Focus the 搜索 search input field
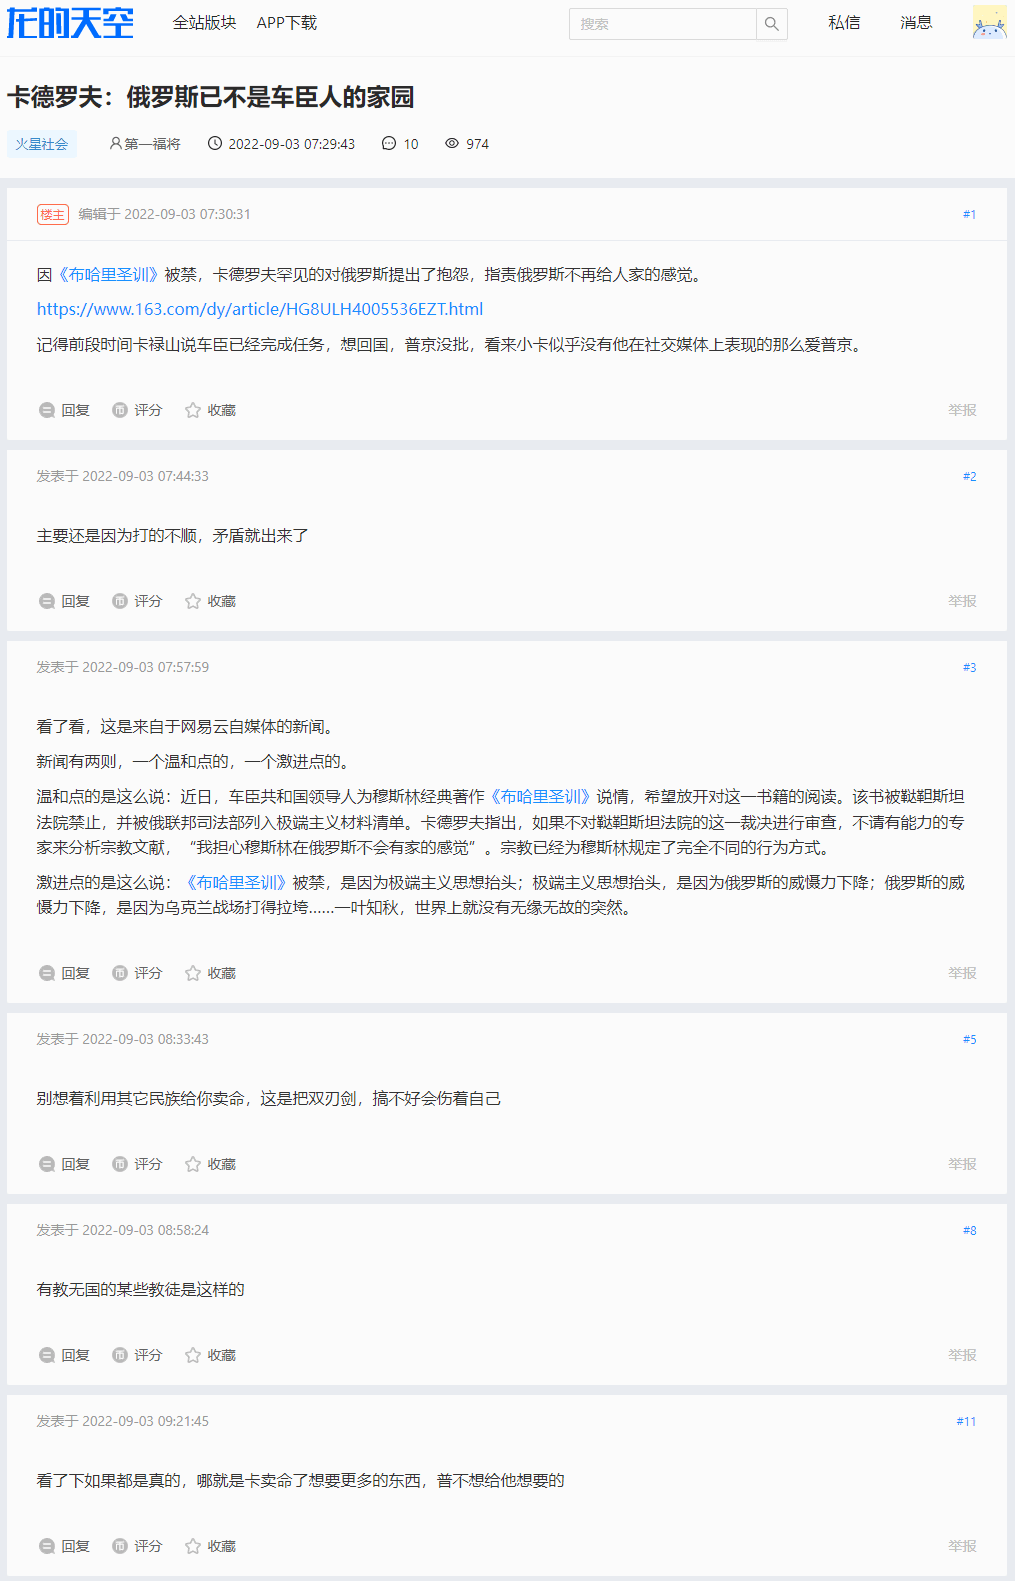The width and height of the screenshot is (1015, 1581). click(x=662, y=24)
